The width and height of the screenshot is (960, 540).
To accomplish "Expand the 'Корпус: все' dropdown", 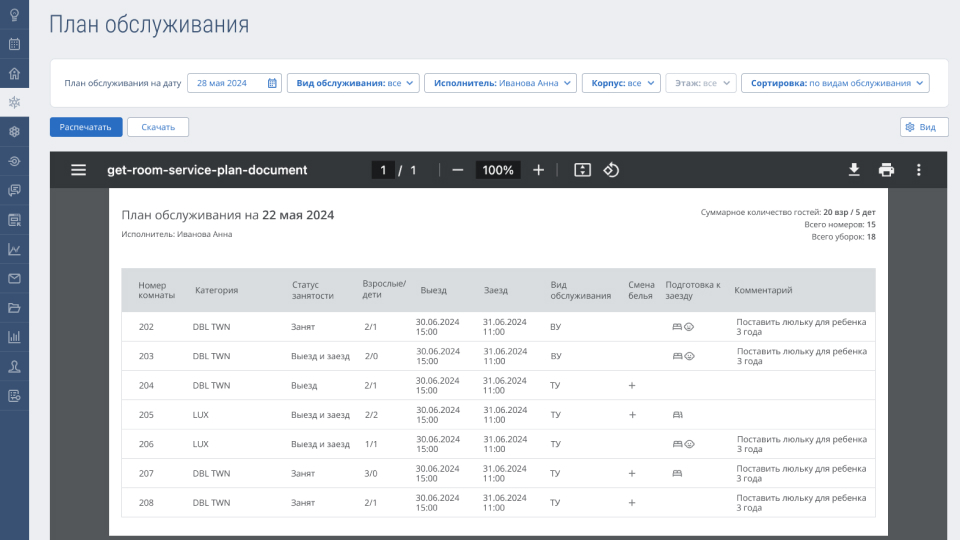I will (621, 83).
